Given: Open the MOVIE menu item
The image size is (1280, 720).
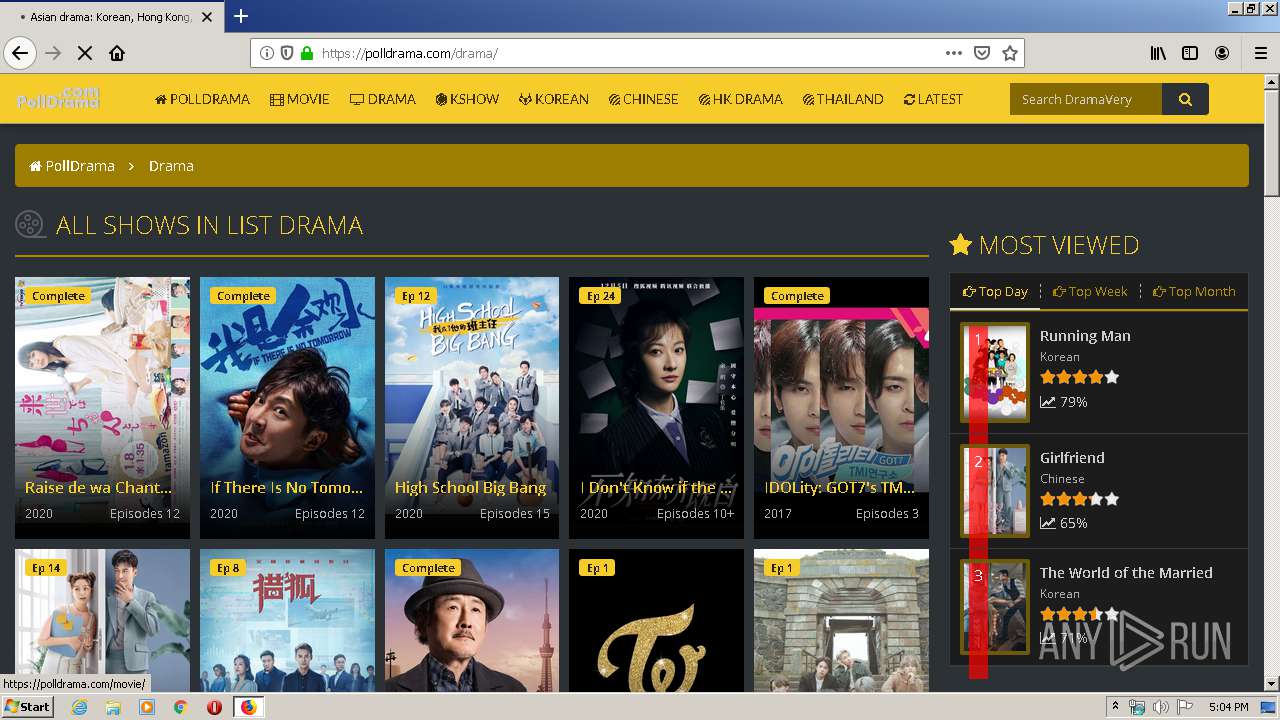Looking at the screenshot, I should pyautogui.click(x=300, y=99).
